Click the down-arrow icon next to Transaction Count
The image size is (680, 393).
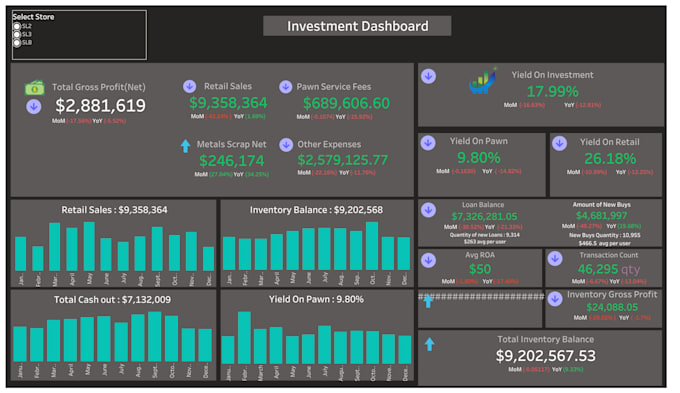tap(555, 259)
